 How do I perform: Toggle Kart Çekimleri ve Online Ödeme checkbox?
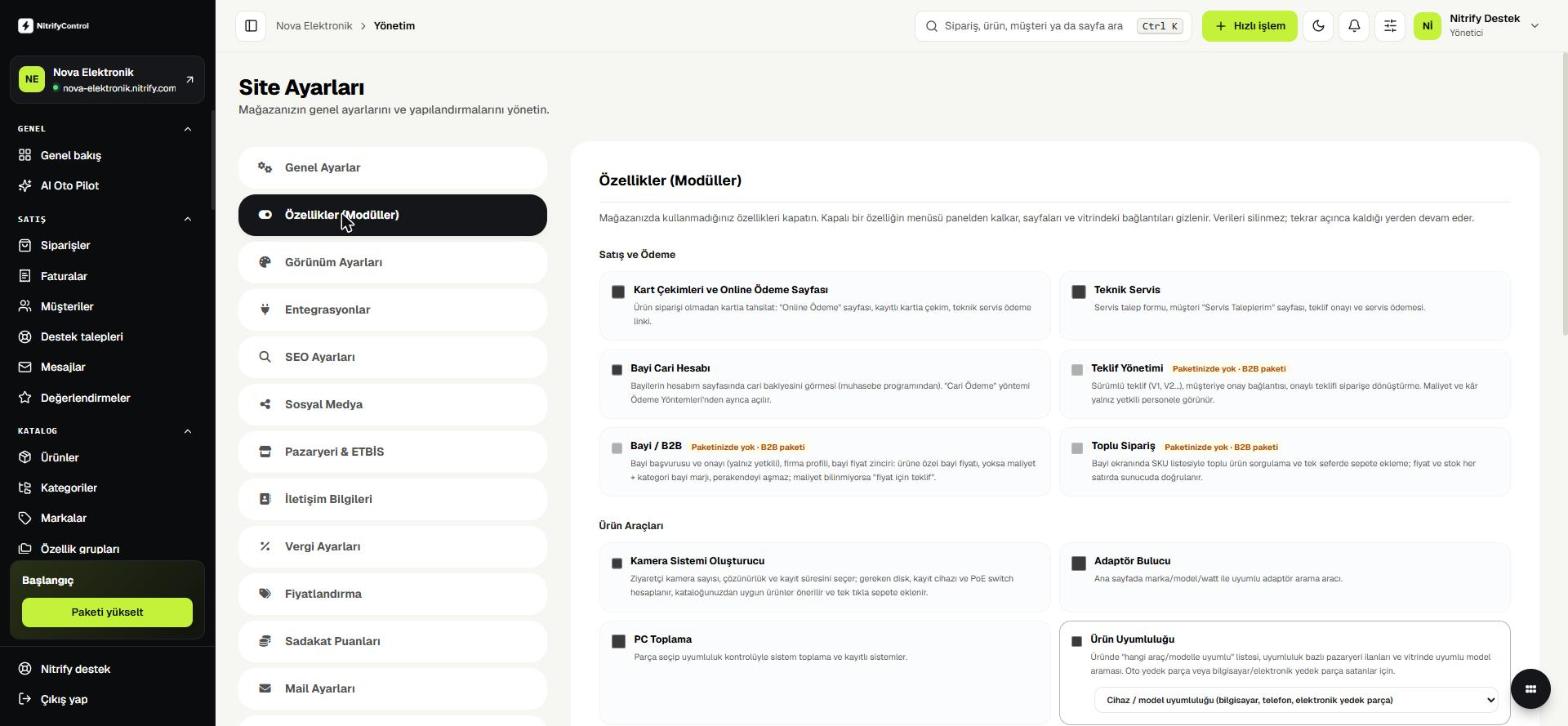click(618, 292)
